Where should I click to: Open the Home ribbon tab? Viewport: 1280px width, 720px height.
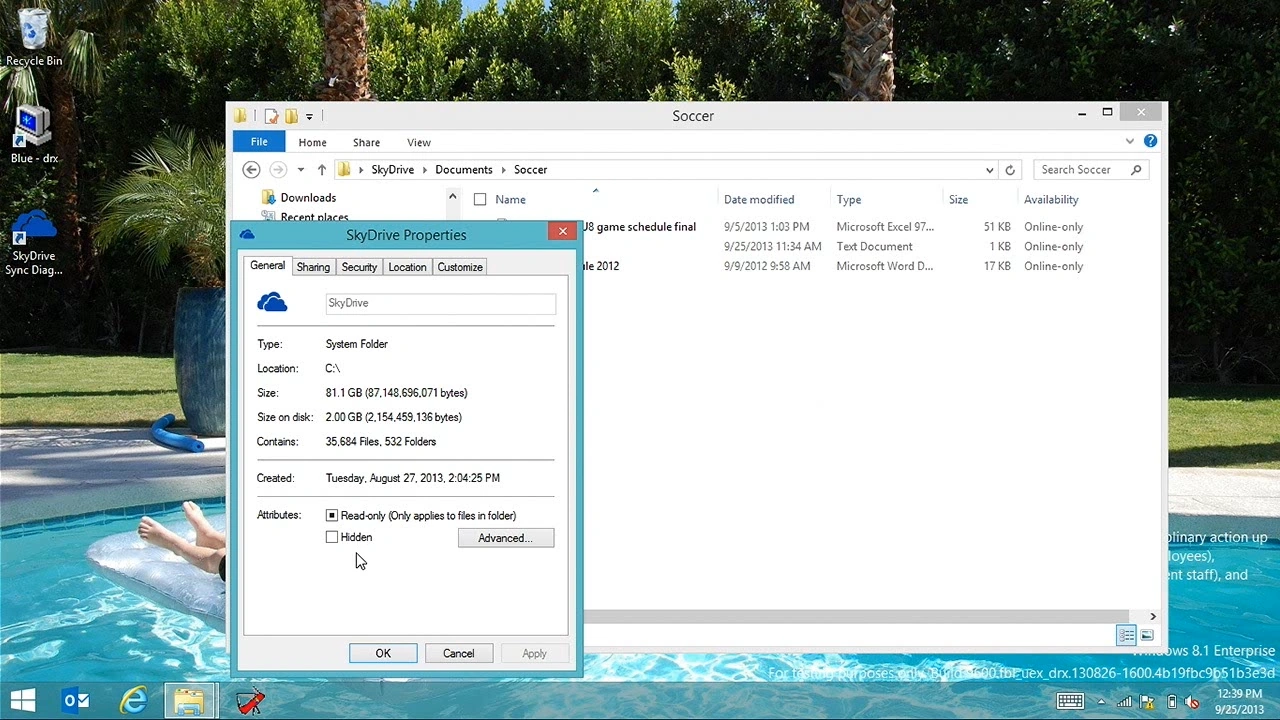coord(312,142)
